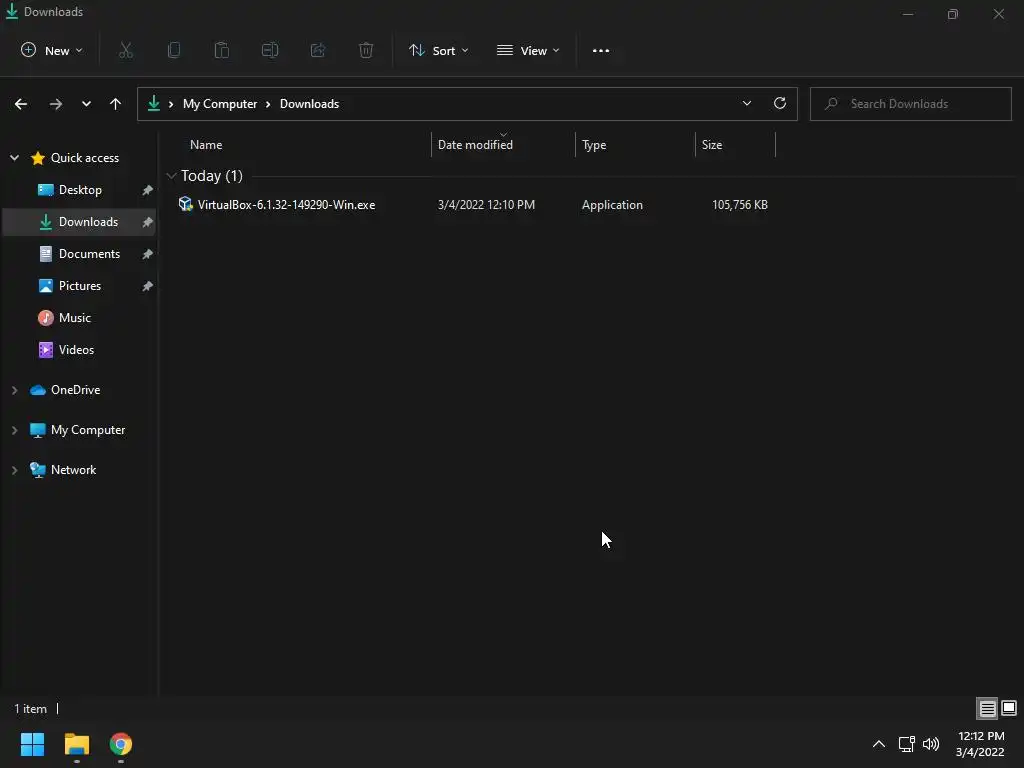Go back with the left arrow
This screenshot has height=768, width=1024.
click(21, 104)
